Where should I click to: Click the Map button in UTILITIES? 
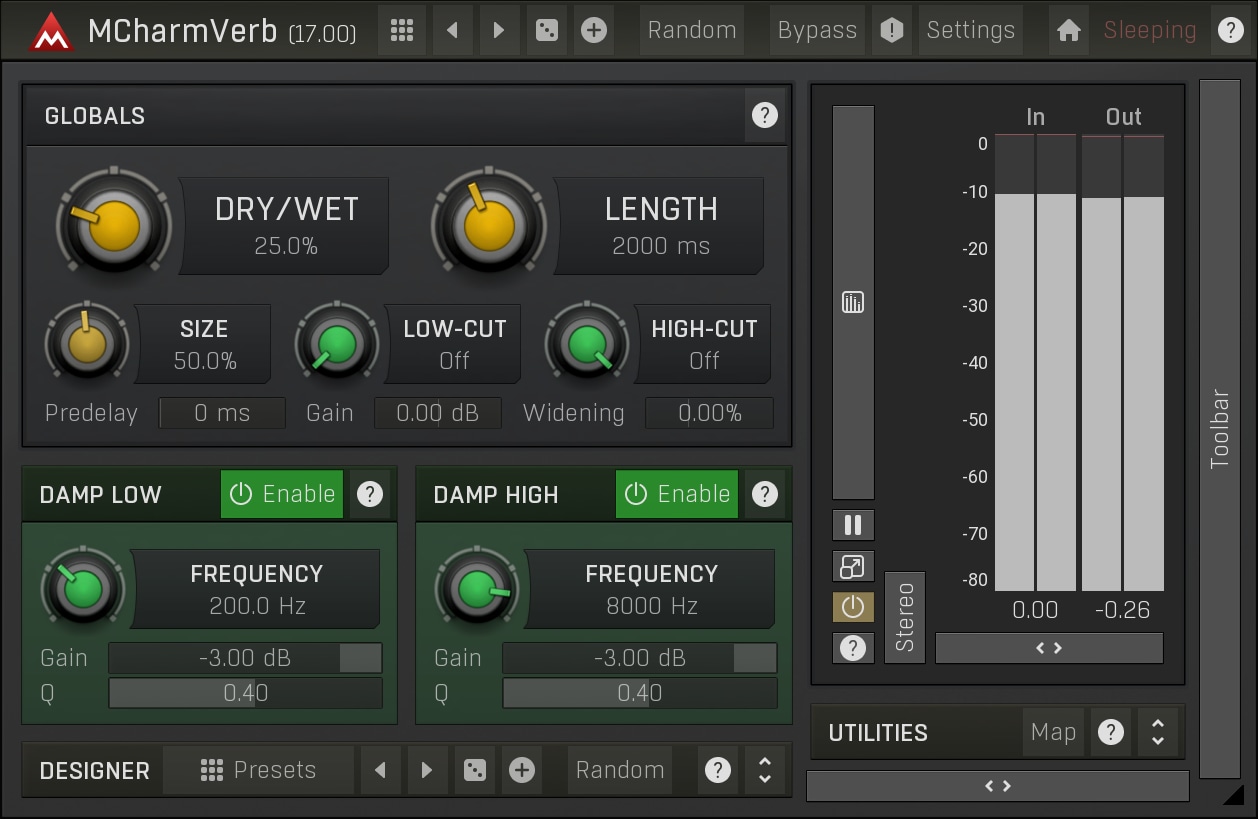(x=1053, y=733)
